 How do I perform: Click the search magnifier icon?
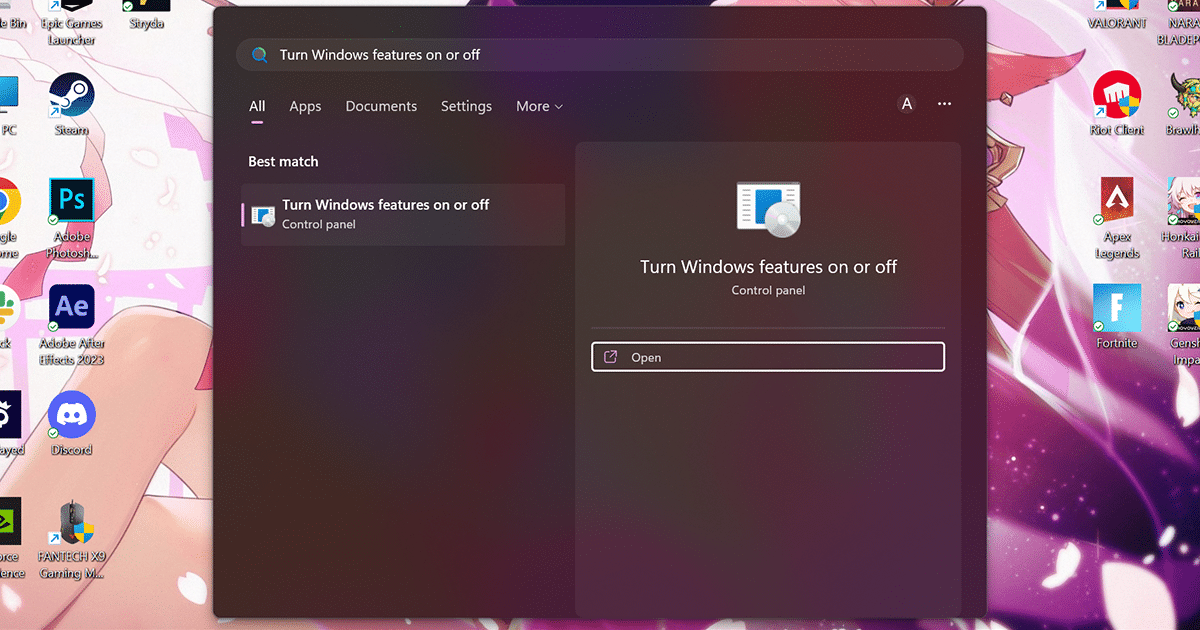coord(260,55)
